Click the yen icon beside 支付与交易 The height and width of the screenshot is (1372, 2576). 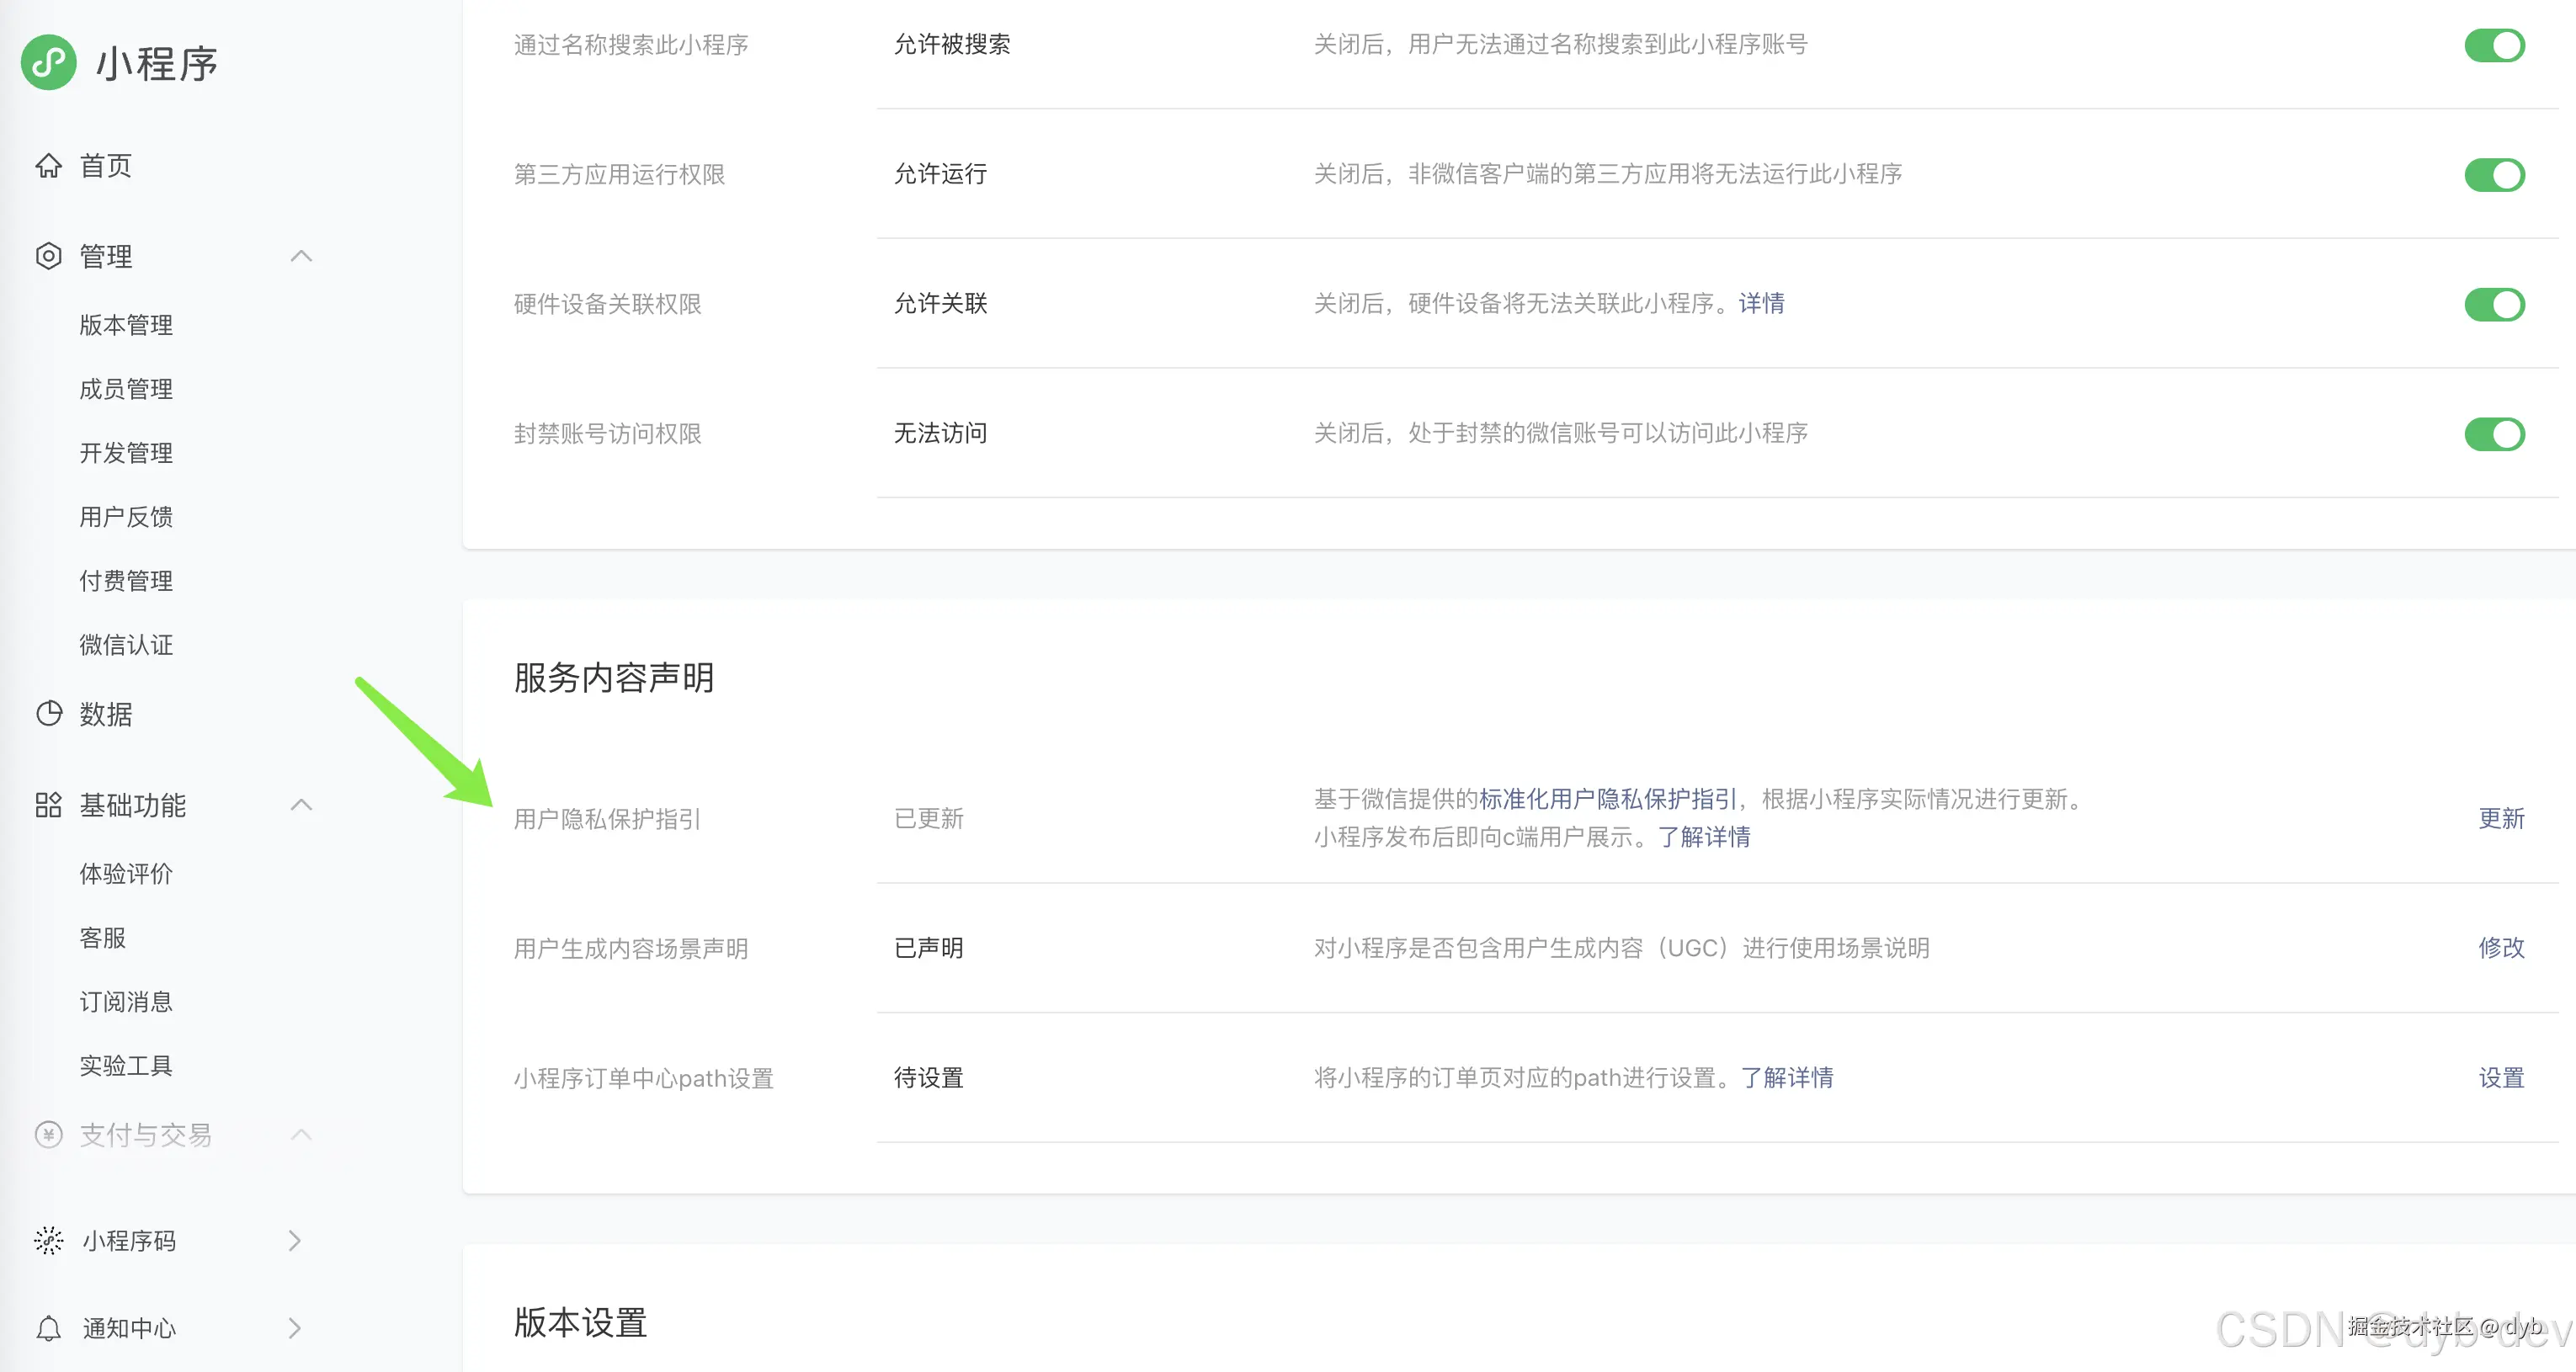click(x=48, y=1135)
